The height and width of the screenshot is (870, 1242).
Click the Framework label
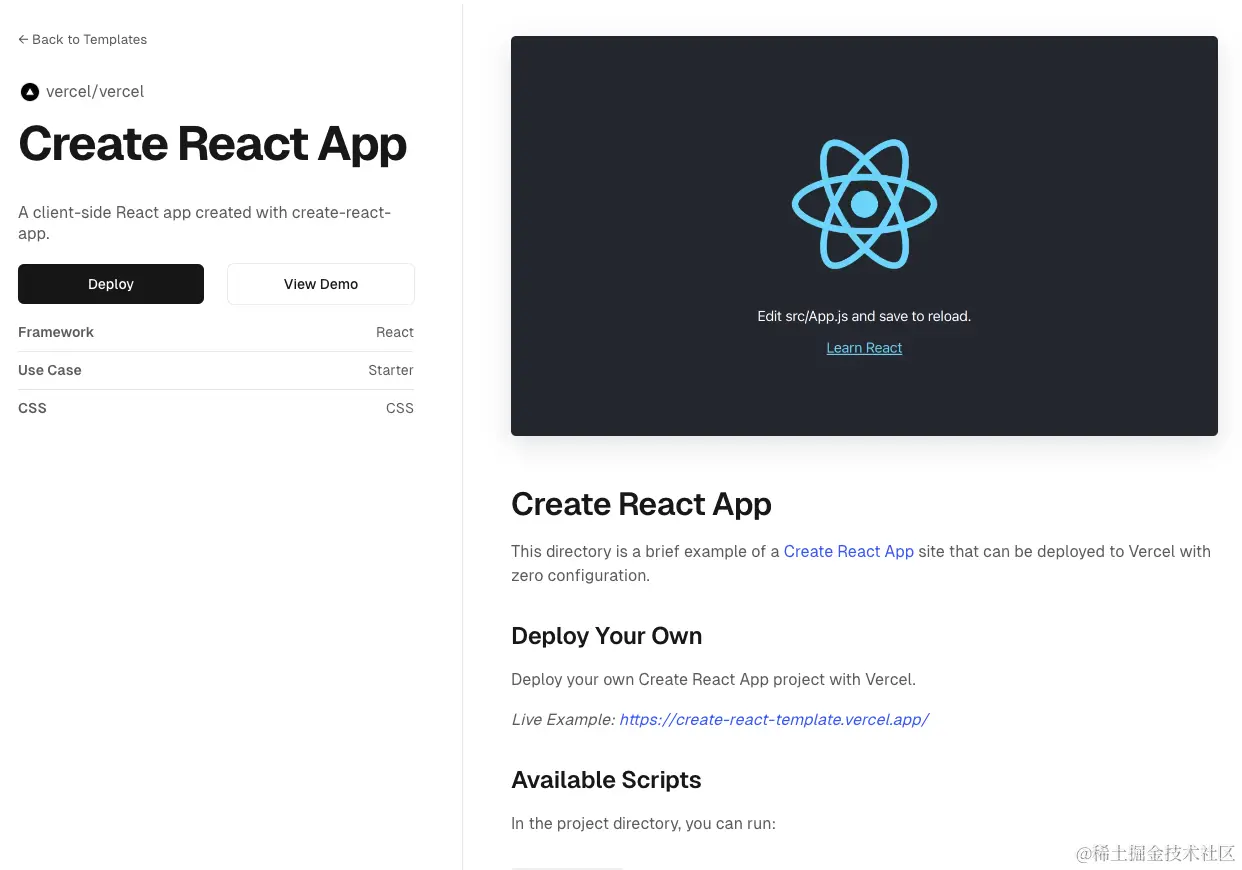[56, 332]
